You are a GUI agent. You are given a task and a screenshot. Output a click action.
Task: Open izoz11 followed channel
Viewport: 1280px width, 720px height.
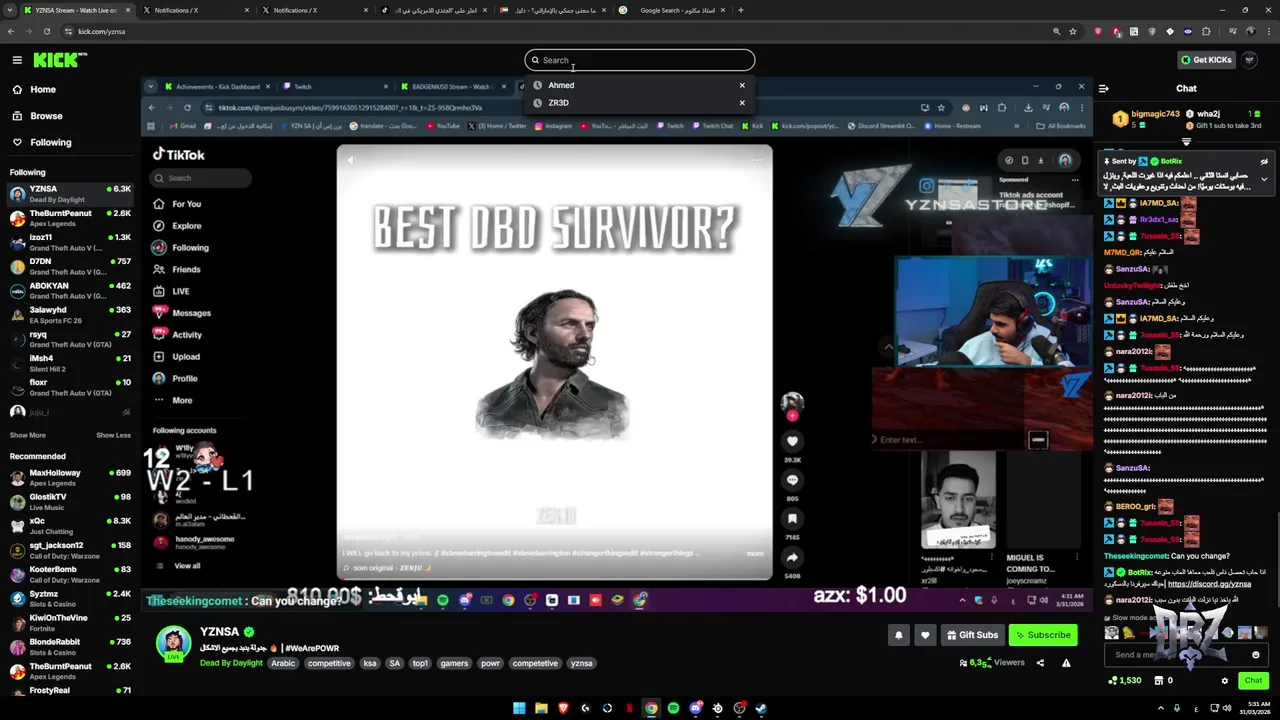point(70,242)
